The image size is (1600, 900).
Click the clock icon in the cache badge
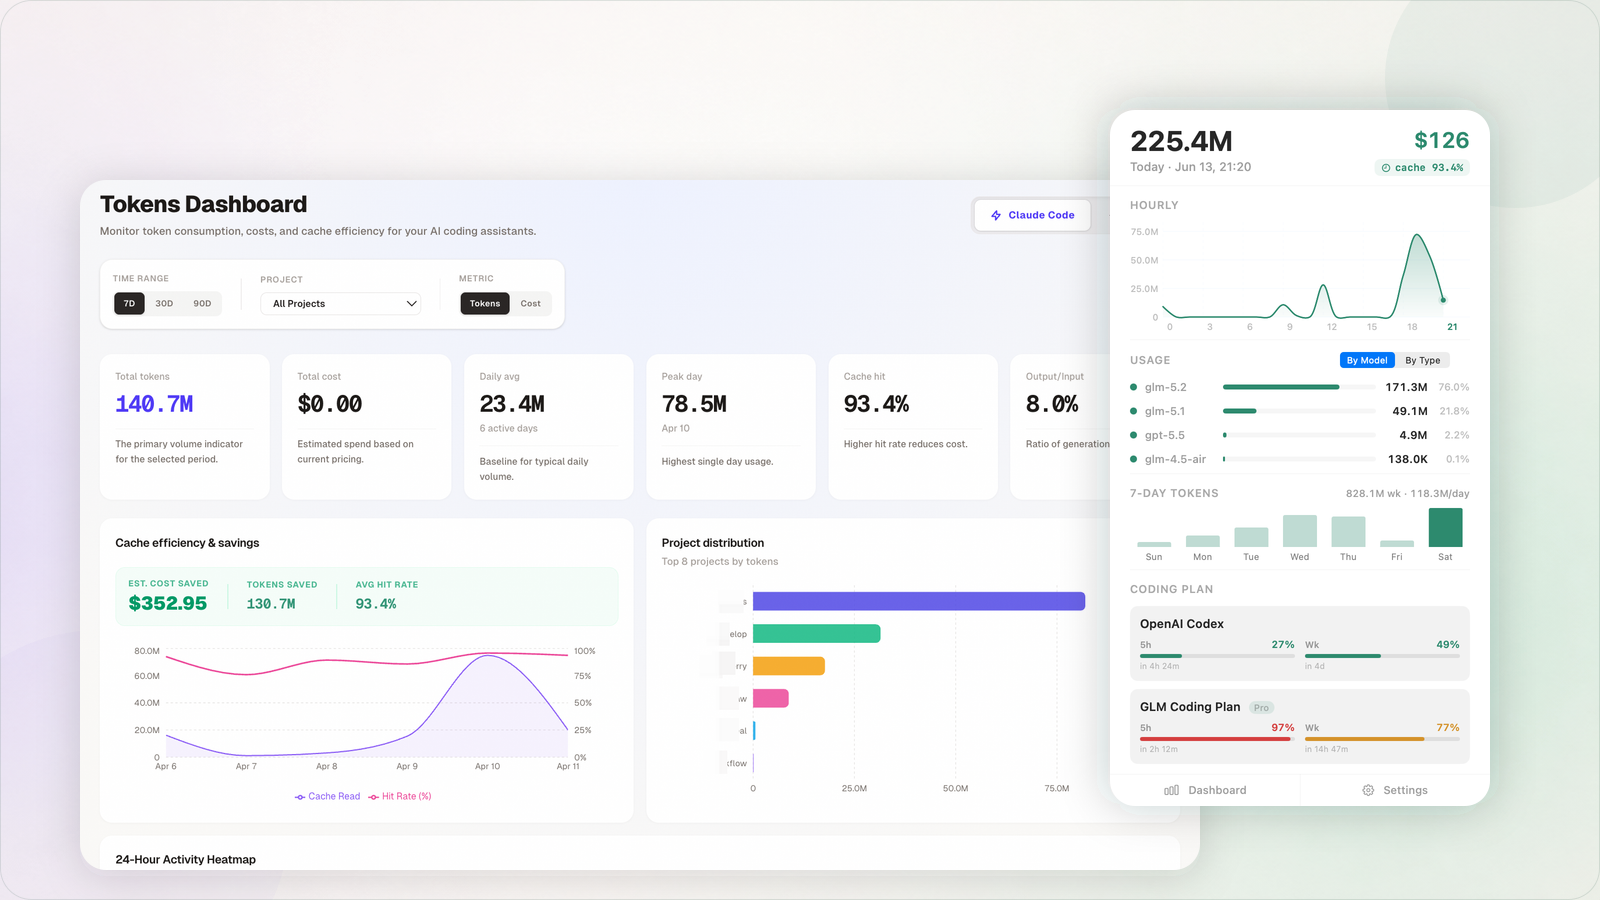(x=1386, y=168)
